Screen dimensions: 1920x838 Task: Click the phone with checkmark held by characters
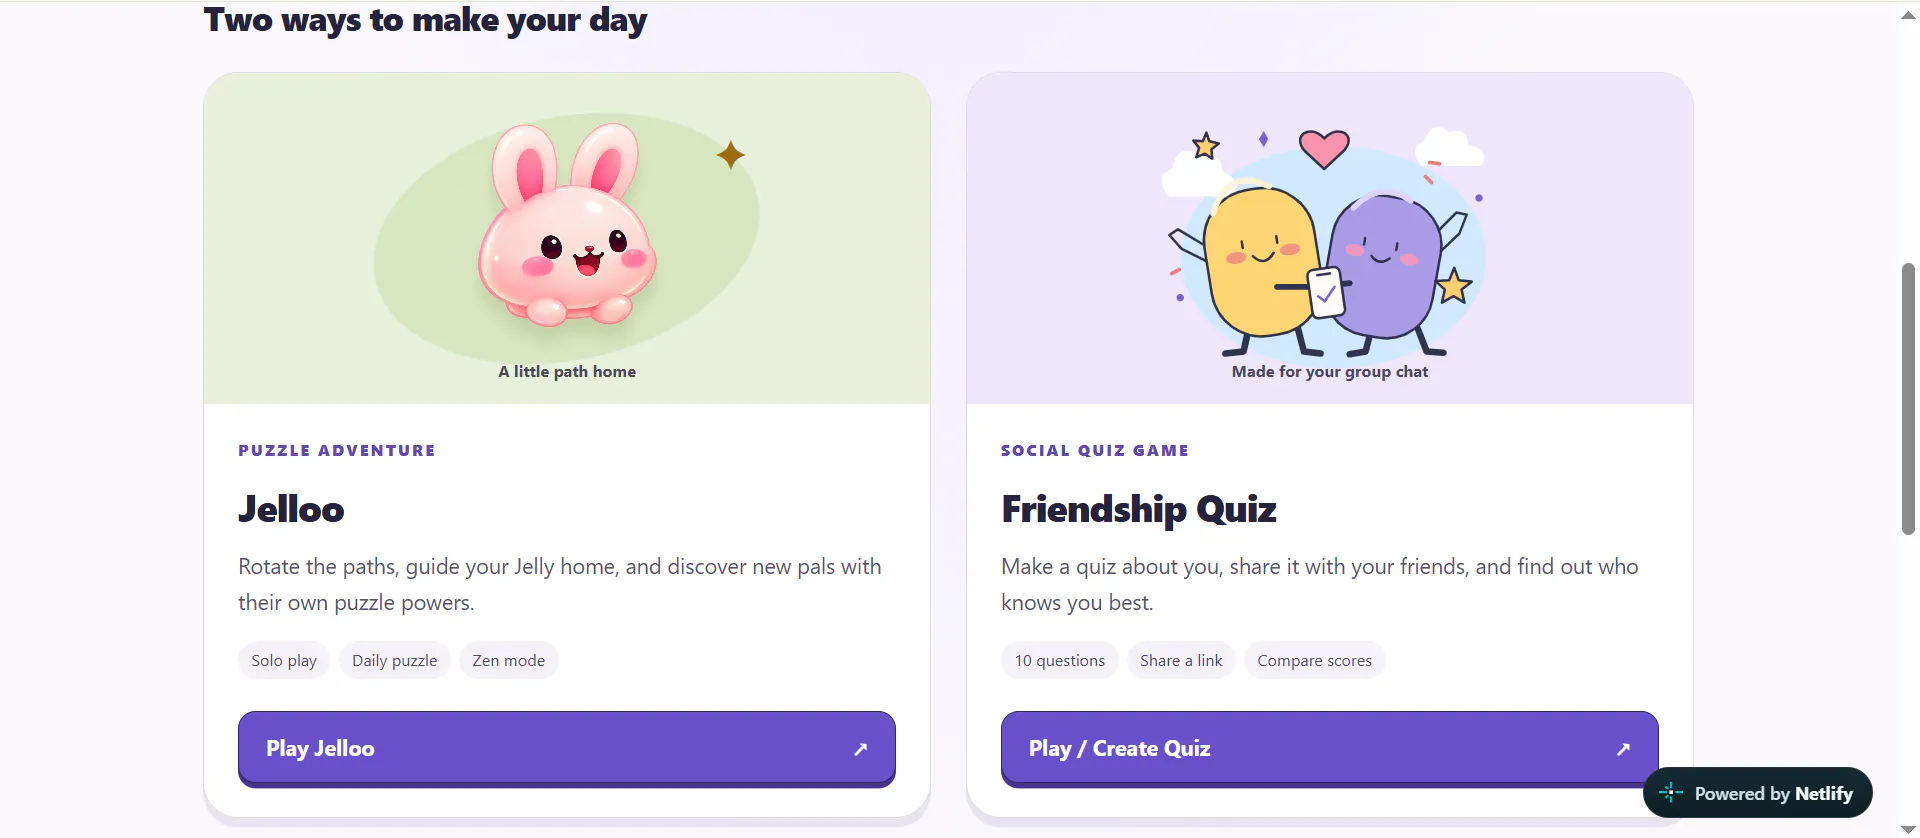point(1326,292)
